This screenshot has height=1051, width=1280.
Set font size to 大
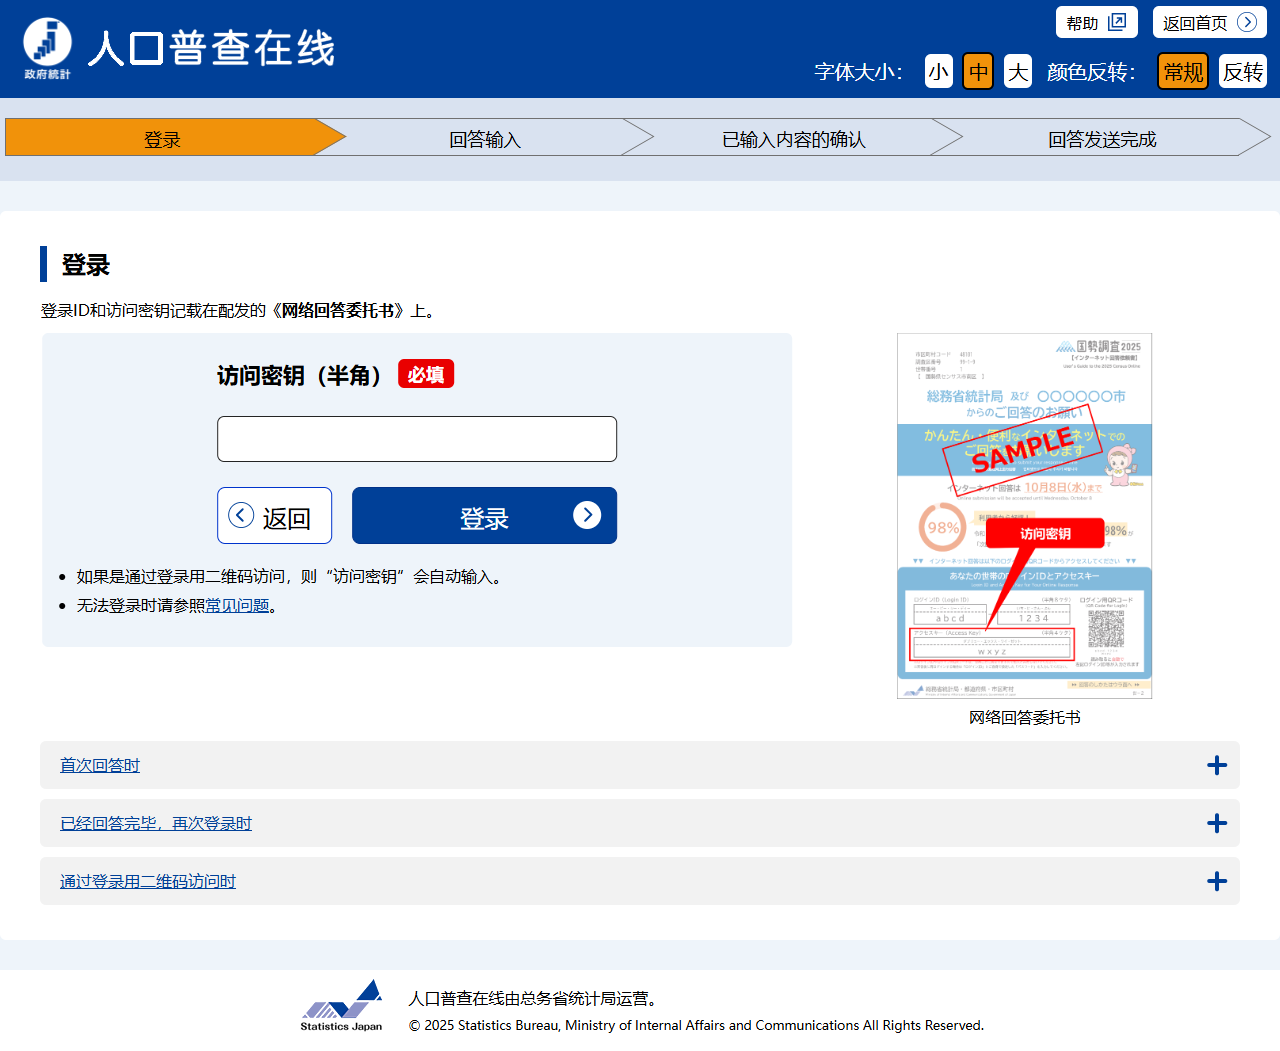pyautogui.click(x=1017, y=72)
